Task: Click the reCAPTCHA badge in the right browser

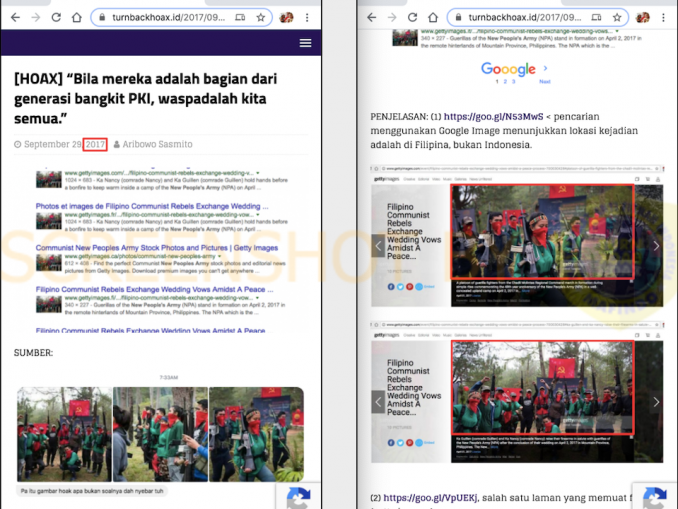Action: pyautogui.click(x=655, y=496)
